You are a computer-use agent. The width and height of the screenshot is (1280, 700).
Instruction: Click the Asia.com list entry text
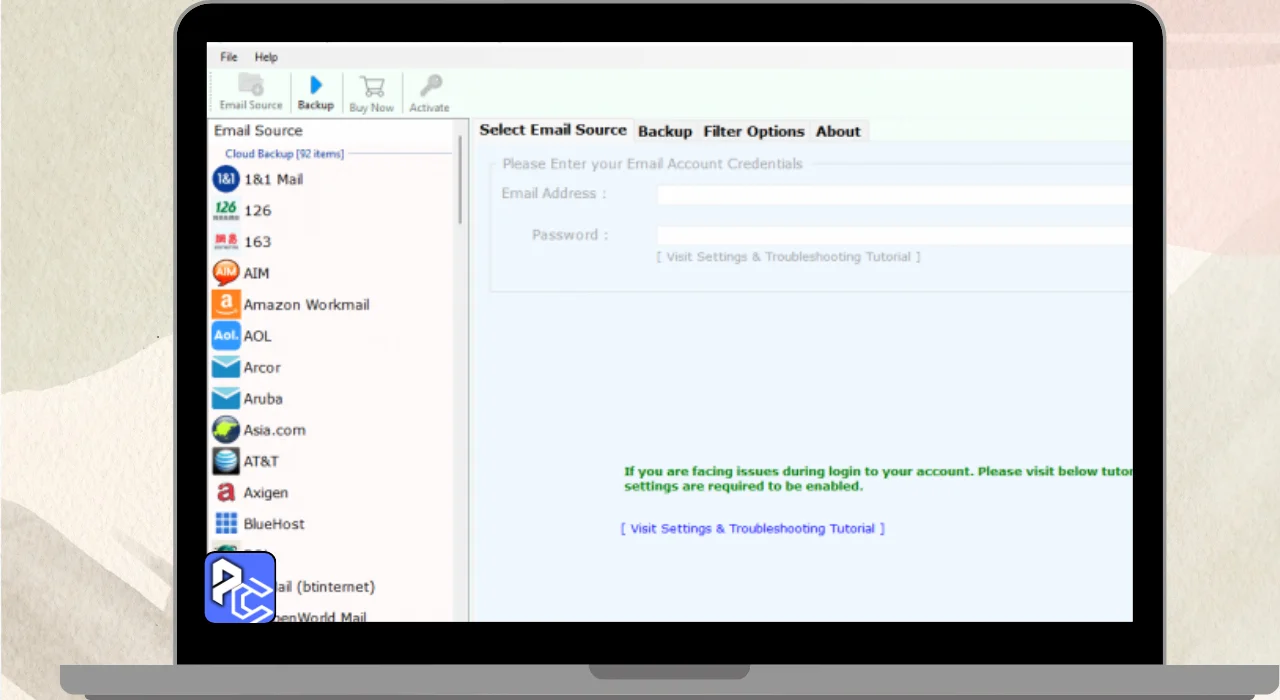point(275,430)
